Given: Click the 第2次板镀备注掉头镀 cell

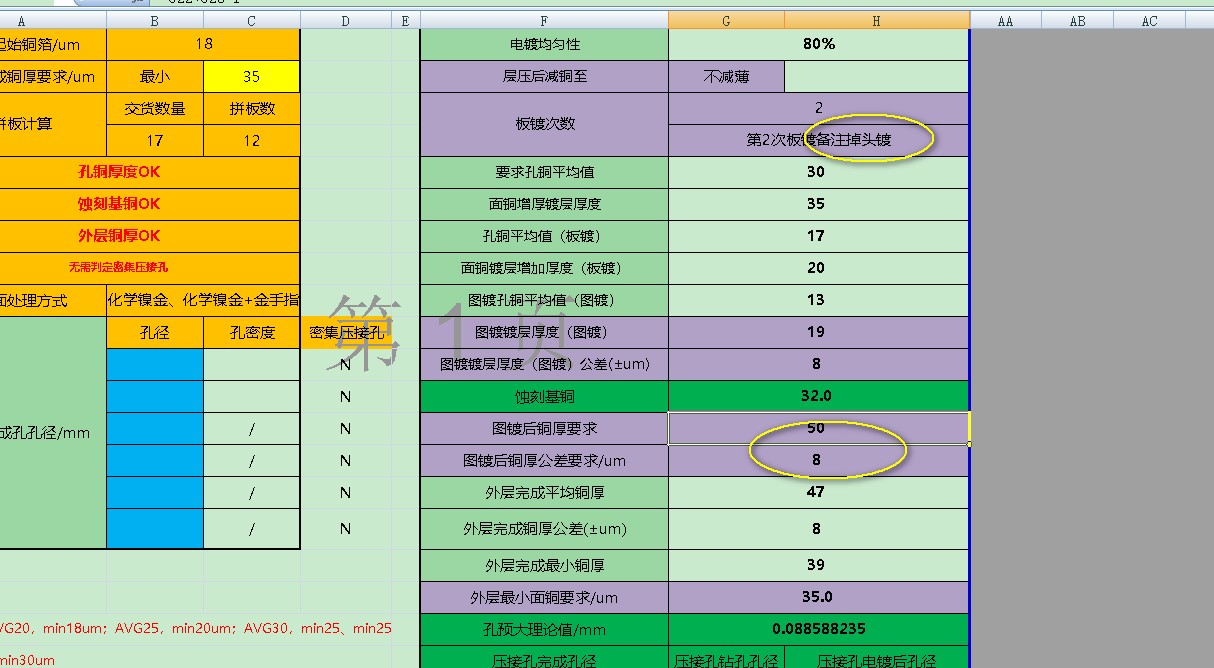Looking at the screenshot, I should (x=819, y=141).
